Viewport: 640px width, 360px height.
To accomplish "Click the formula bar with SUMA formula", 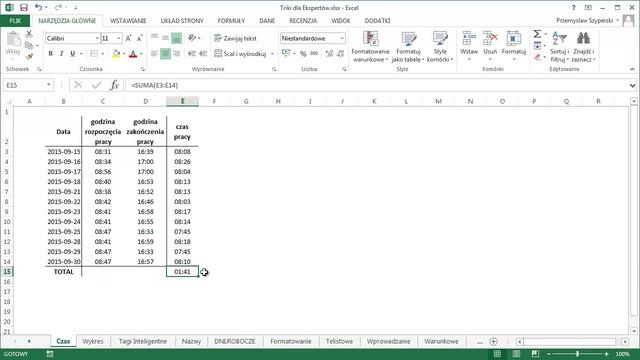I will 376,85.
